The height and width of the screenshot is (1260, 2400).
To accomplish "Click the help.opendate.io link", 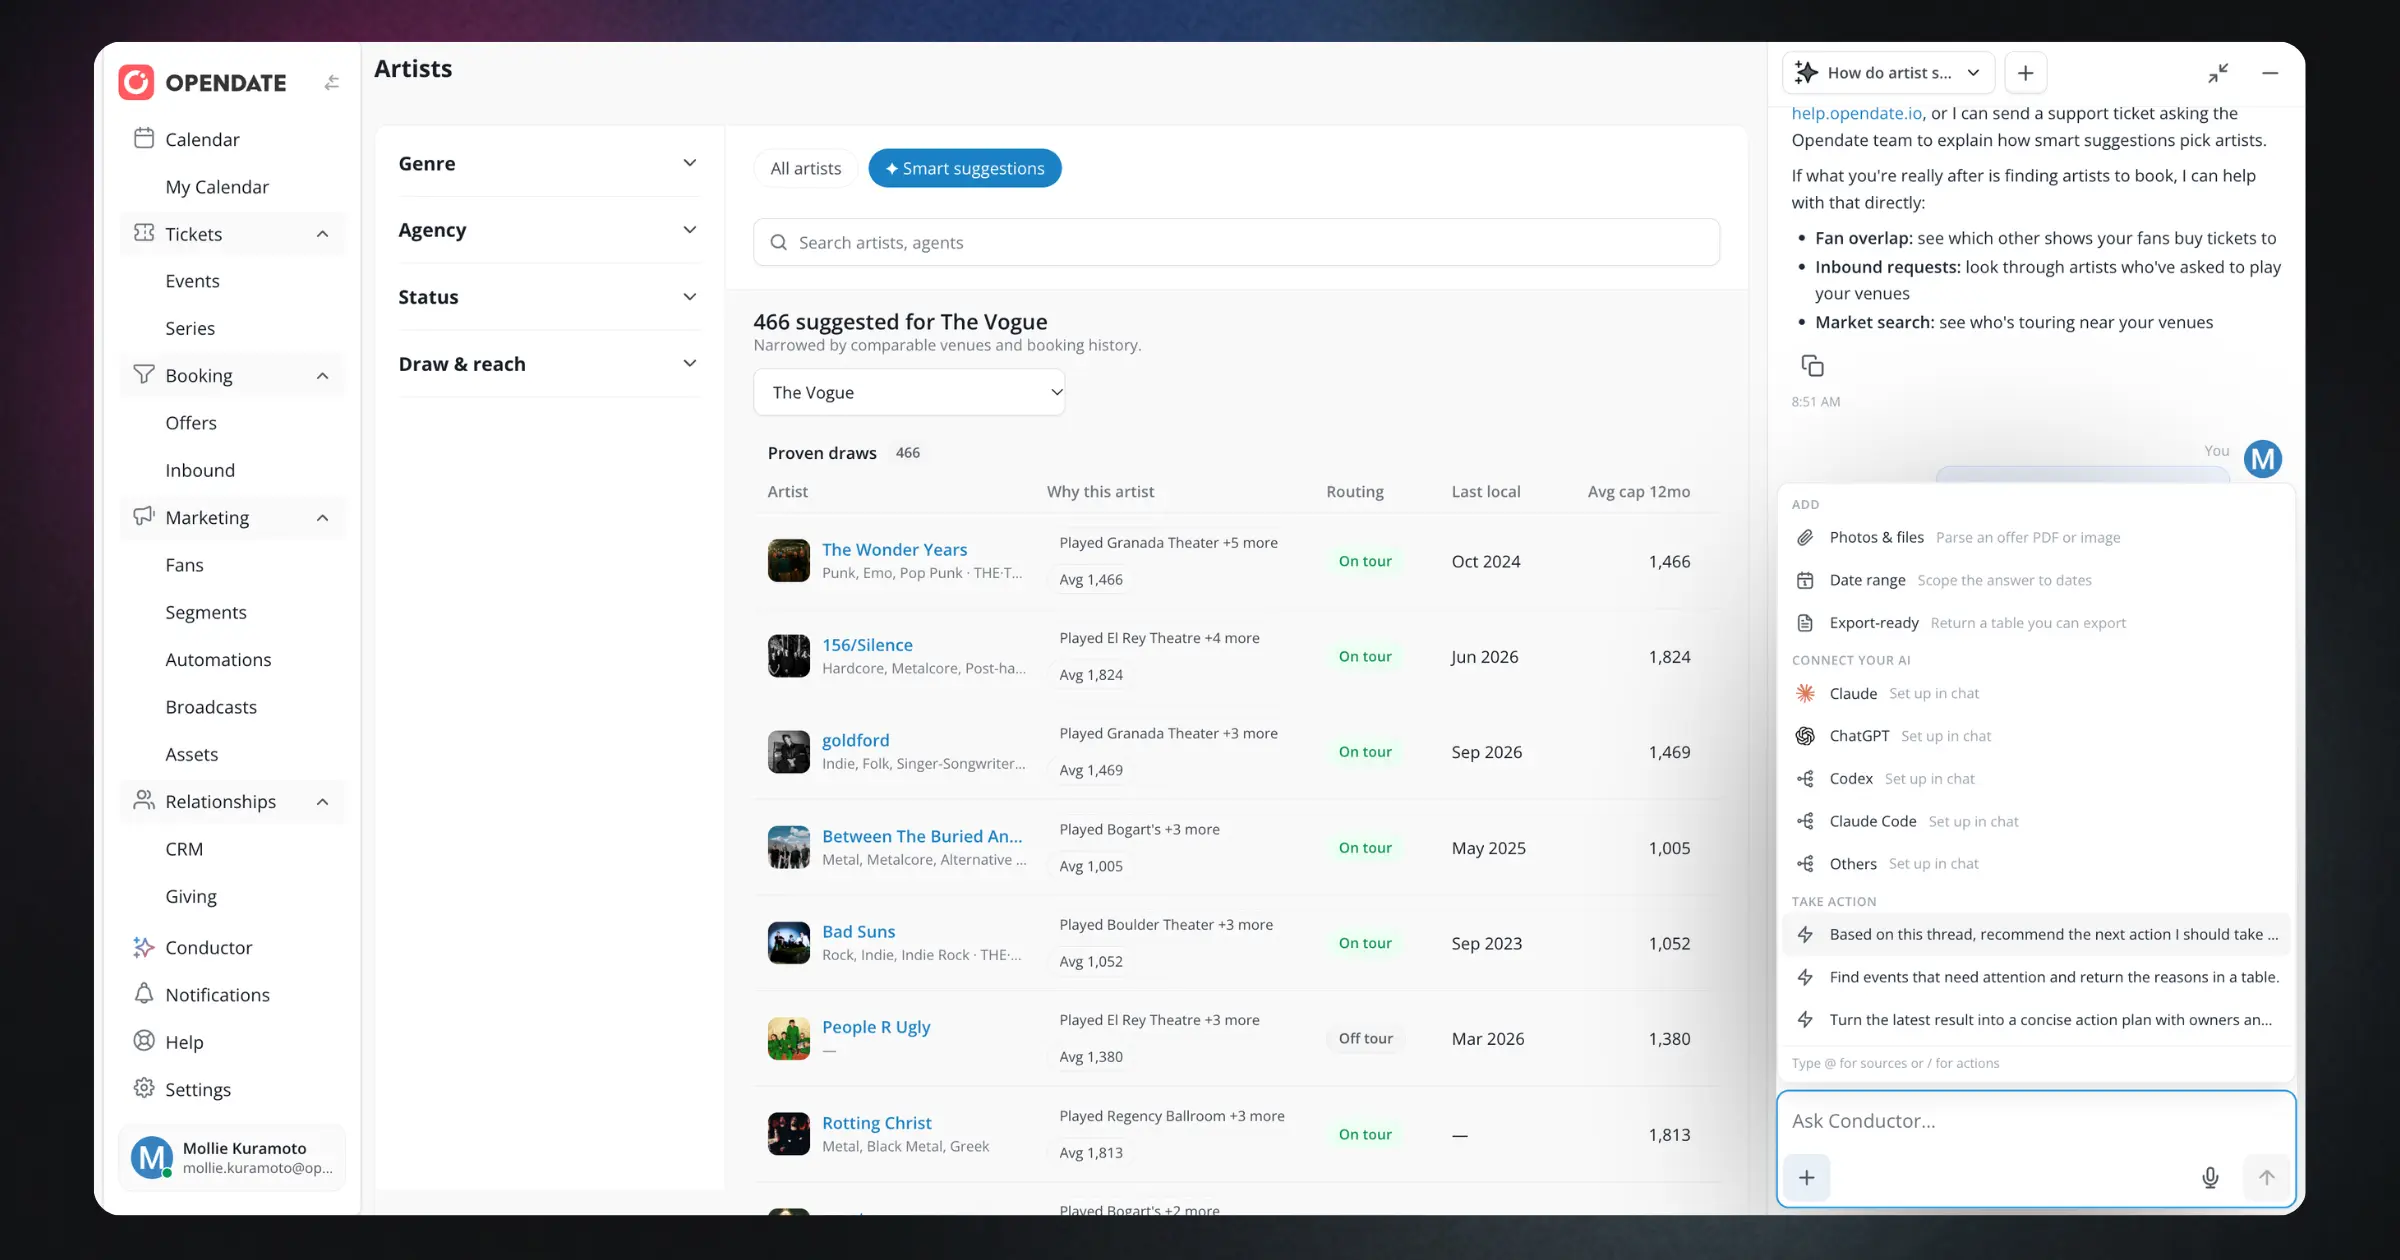I will pos(1856,113).
